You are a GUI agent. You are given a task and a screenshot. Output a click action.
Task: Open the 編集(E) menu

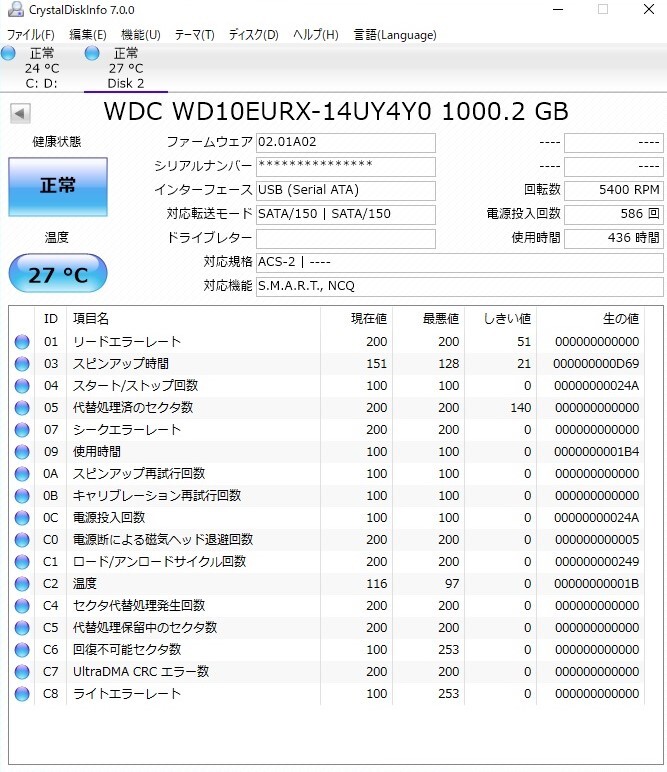88,35
